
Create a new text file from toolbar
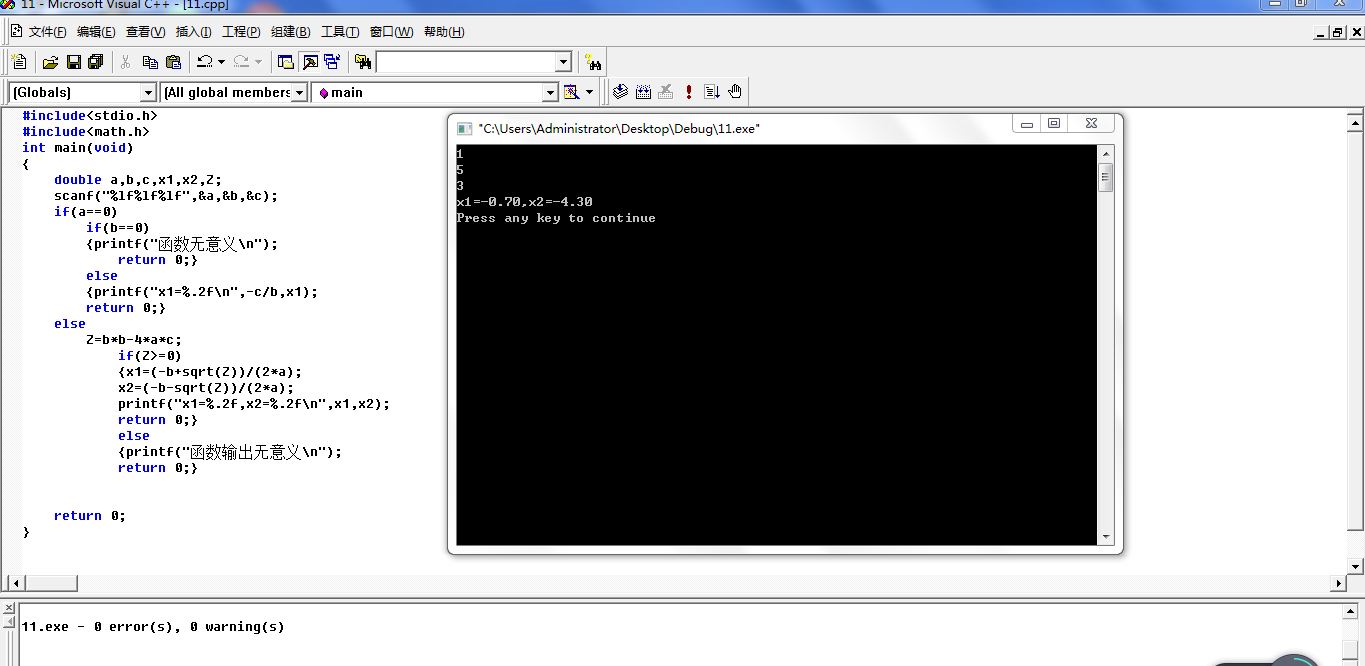19,62
